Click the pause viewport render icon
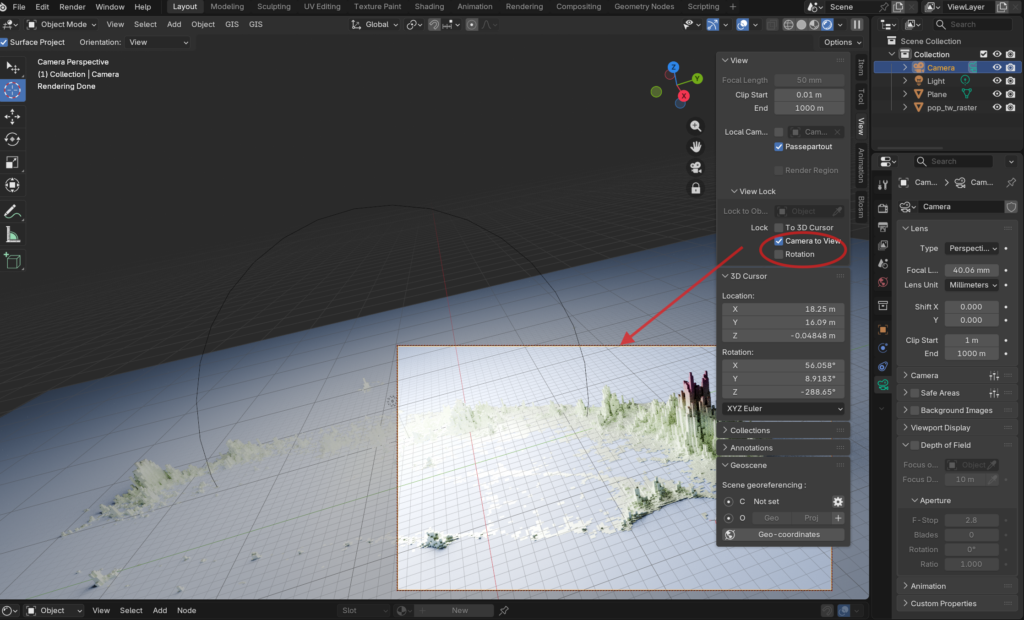 click(857, 25)
